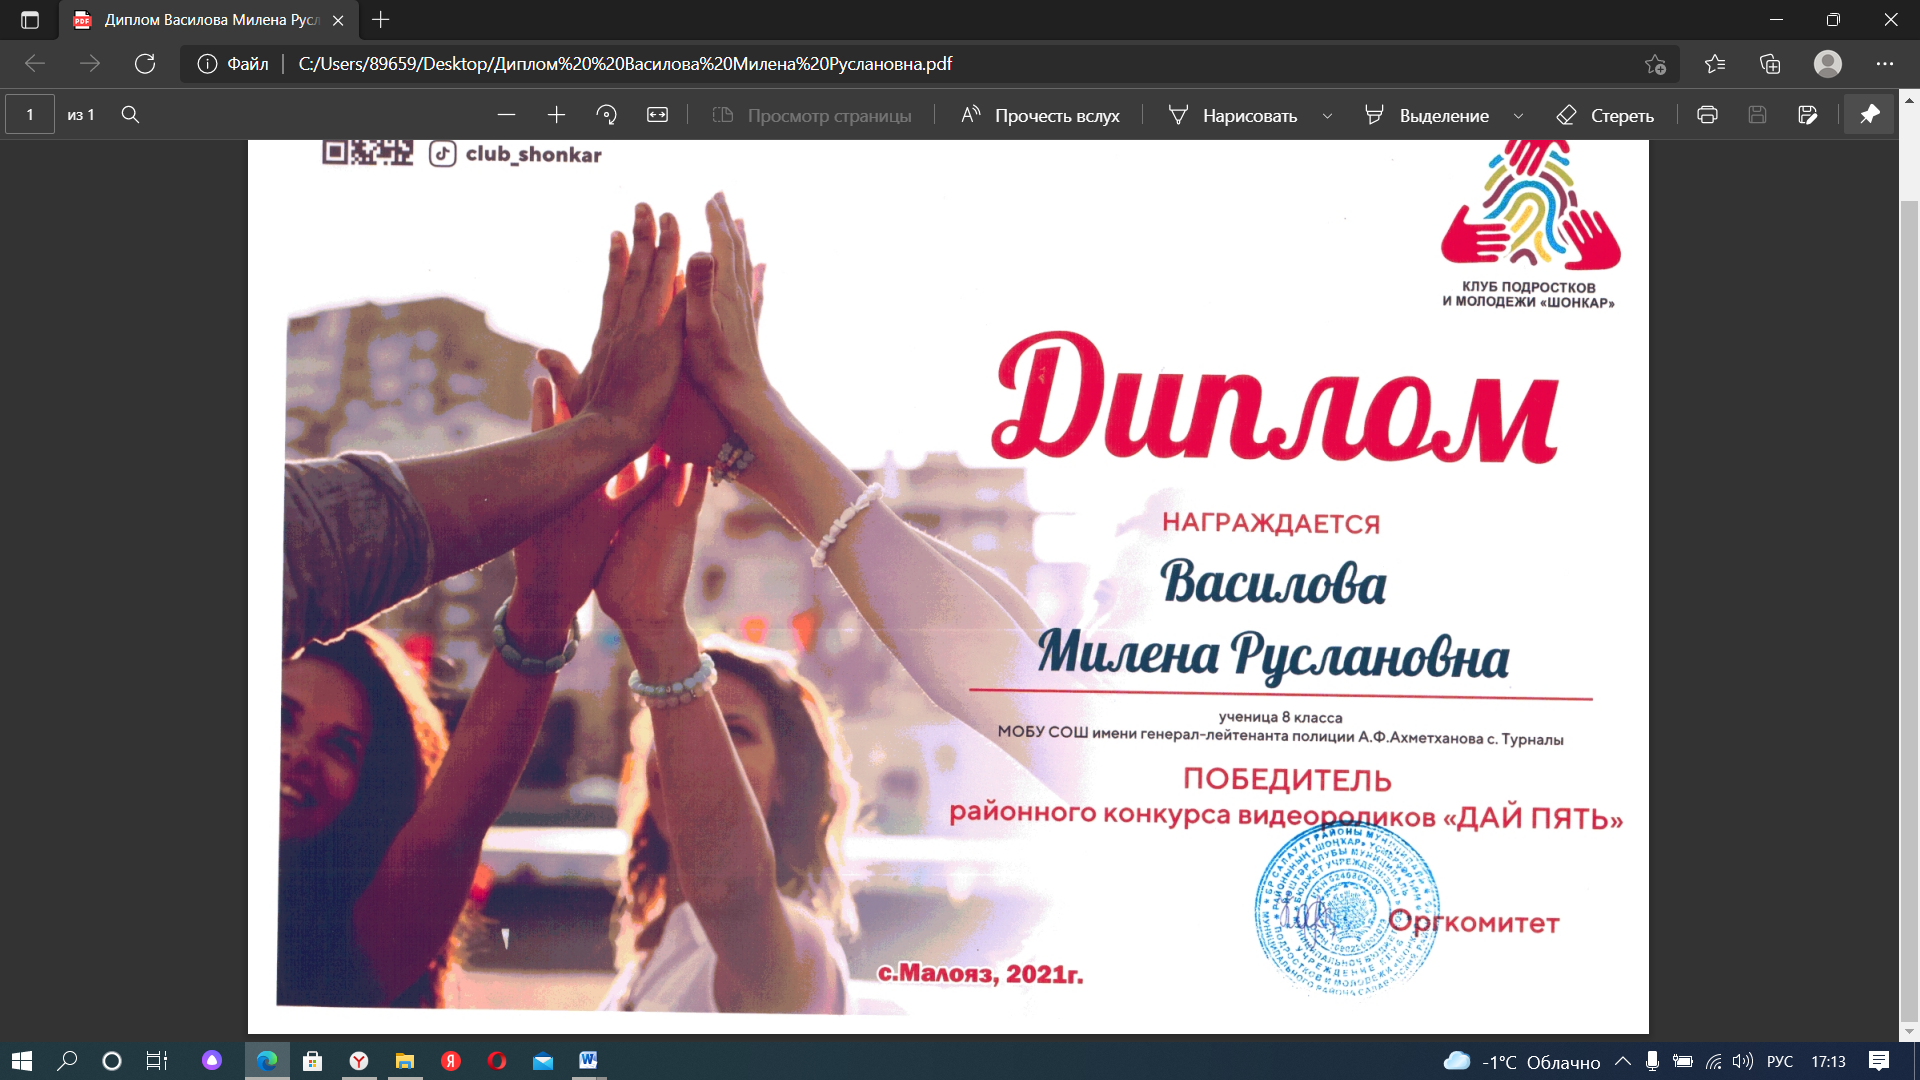Screen dimensions: 1920x1080
Task: Show hidden system tray icons
Action: 1622,1061
